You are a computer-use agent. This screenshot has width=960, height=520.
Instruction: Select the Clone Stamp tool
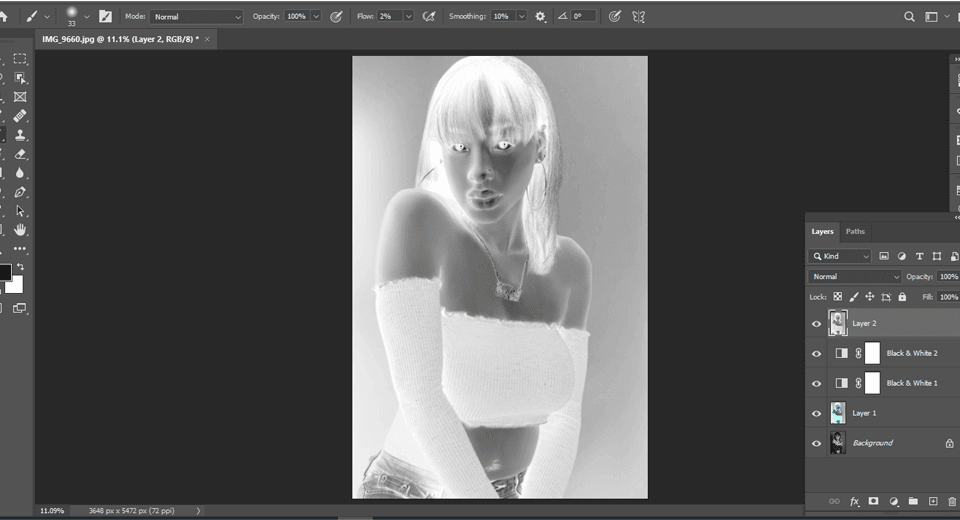(x=20, y=135)
